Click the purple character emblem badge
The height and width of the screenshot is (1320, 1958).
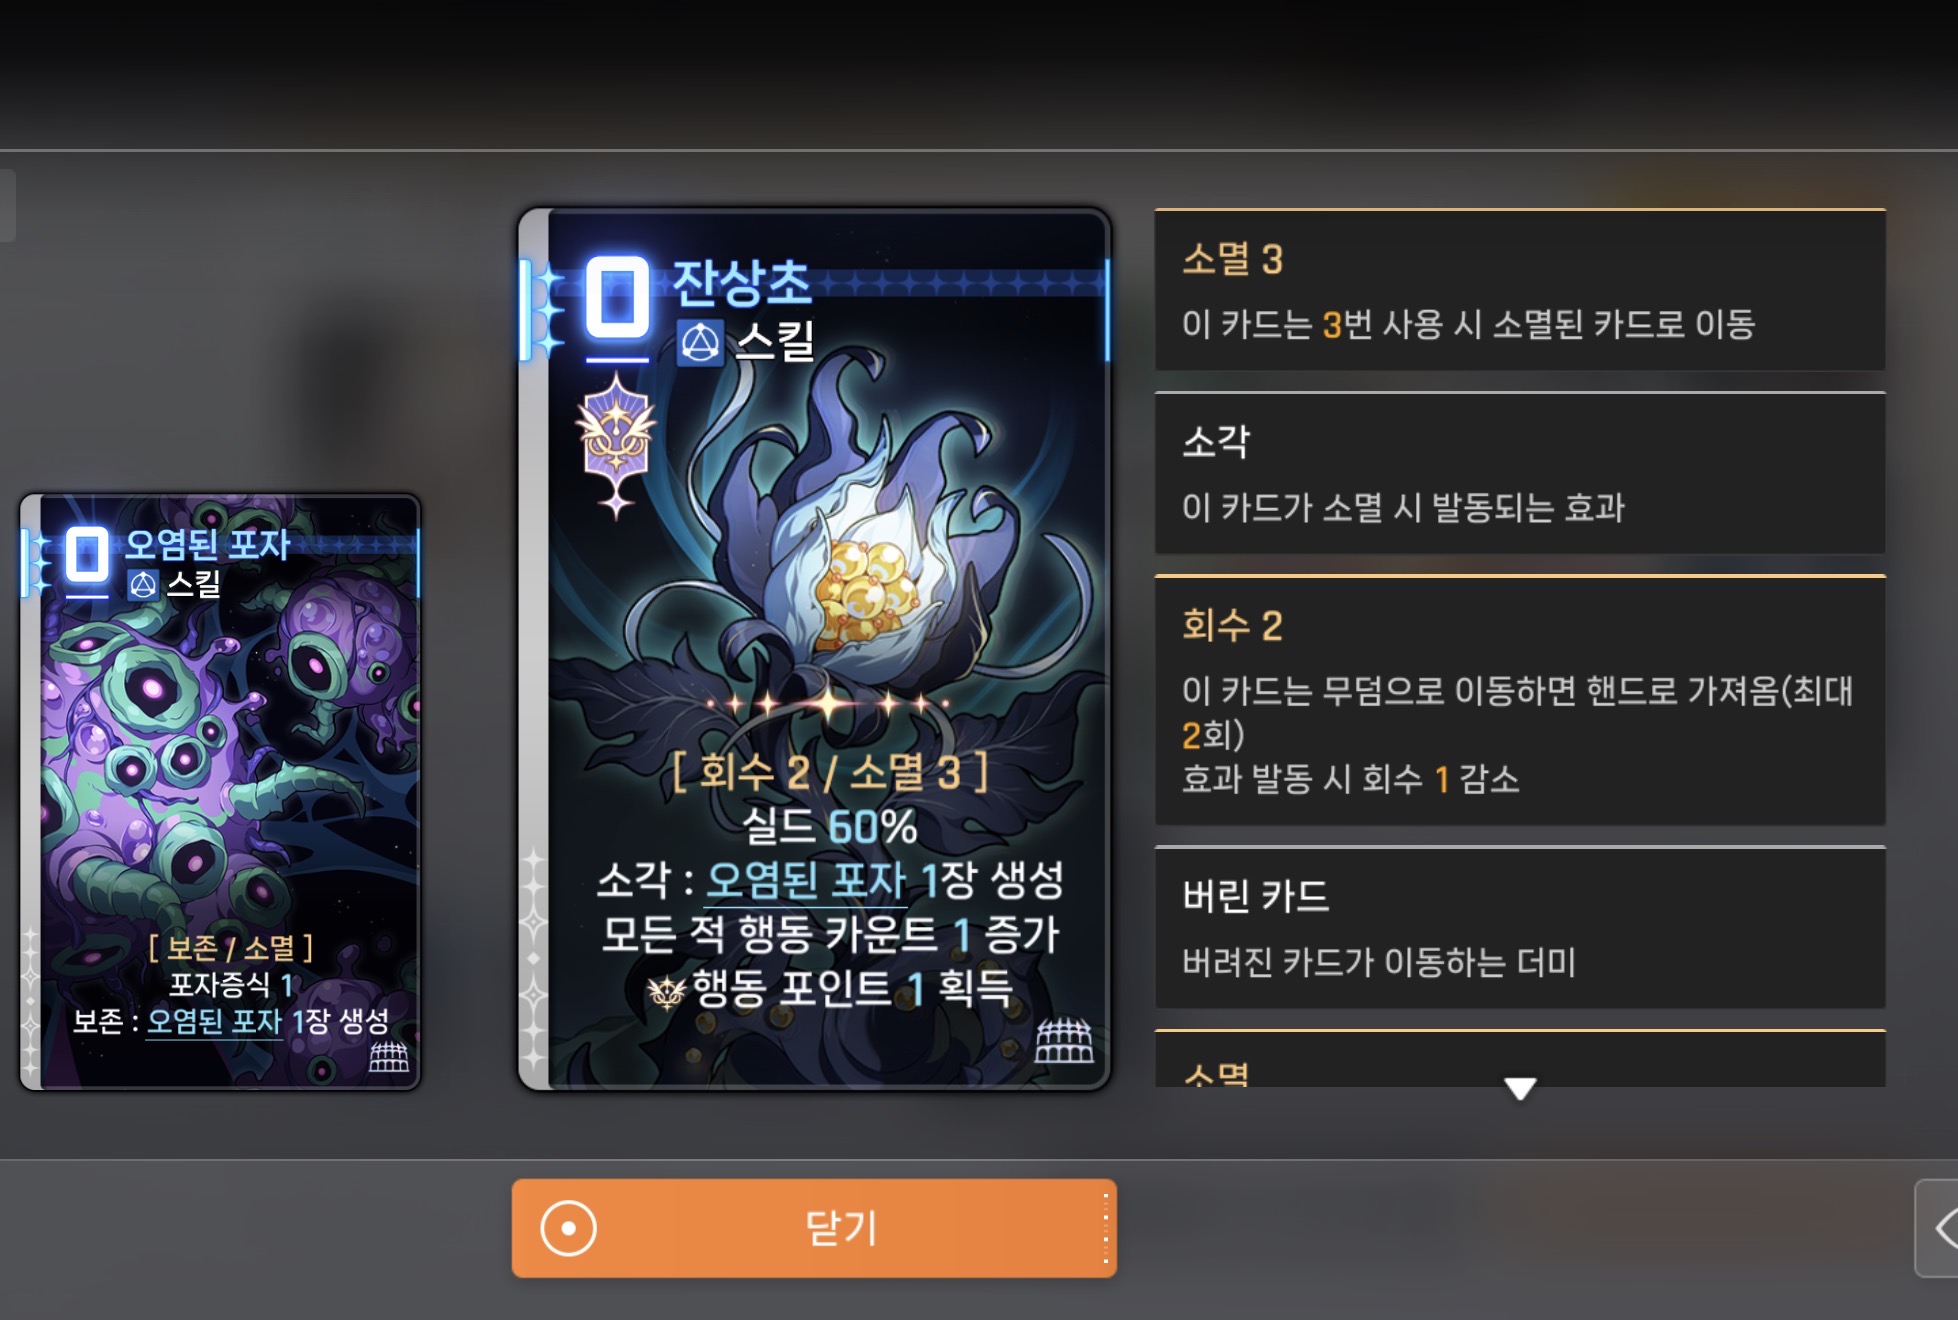(x=616, y=445)
